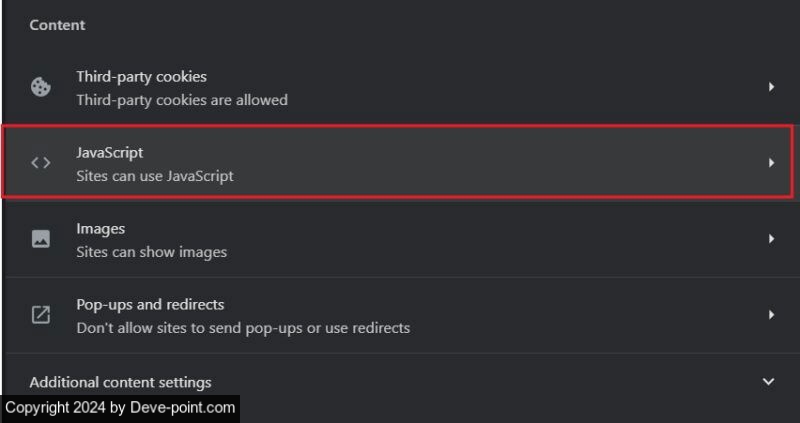Click the 'Don't allow sites to send pop-ups' text
Viewport: 800px width, 423px height.
(243, 328)
